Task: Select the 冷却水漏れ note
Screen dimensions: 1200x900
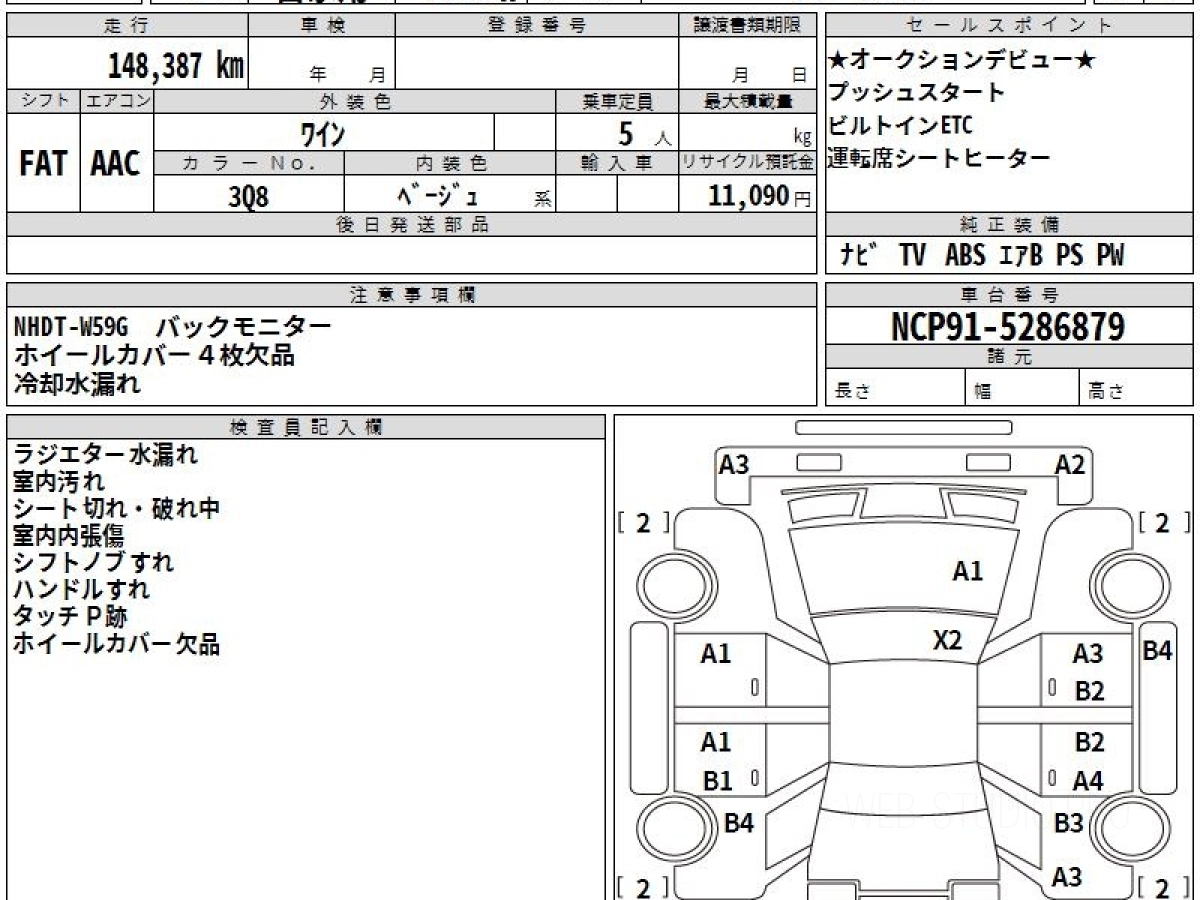Action: pyautogui.click(x=77, y=383)
